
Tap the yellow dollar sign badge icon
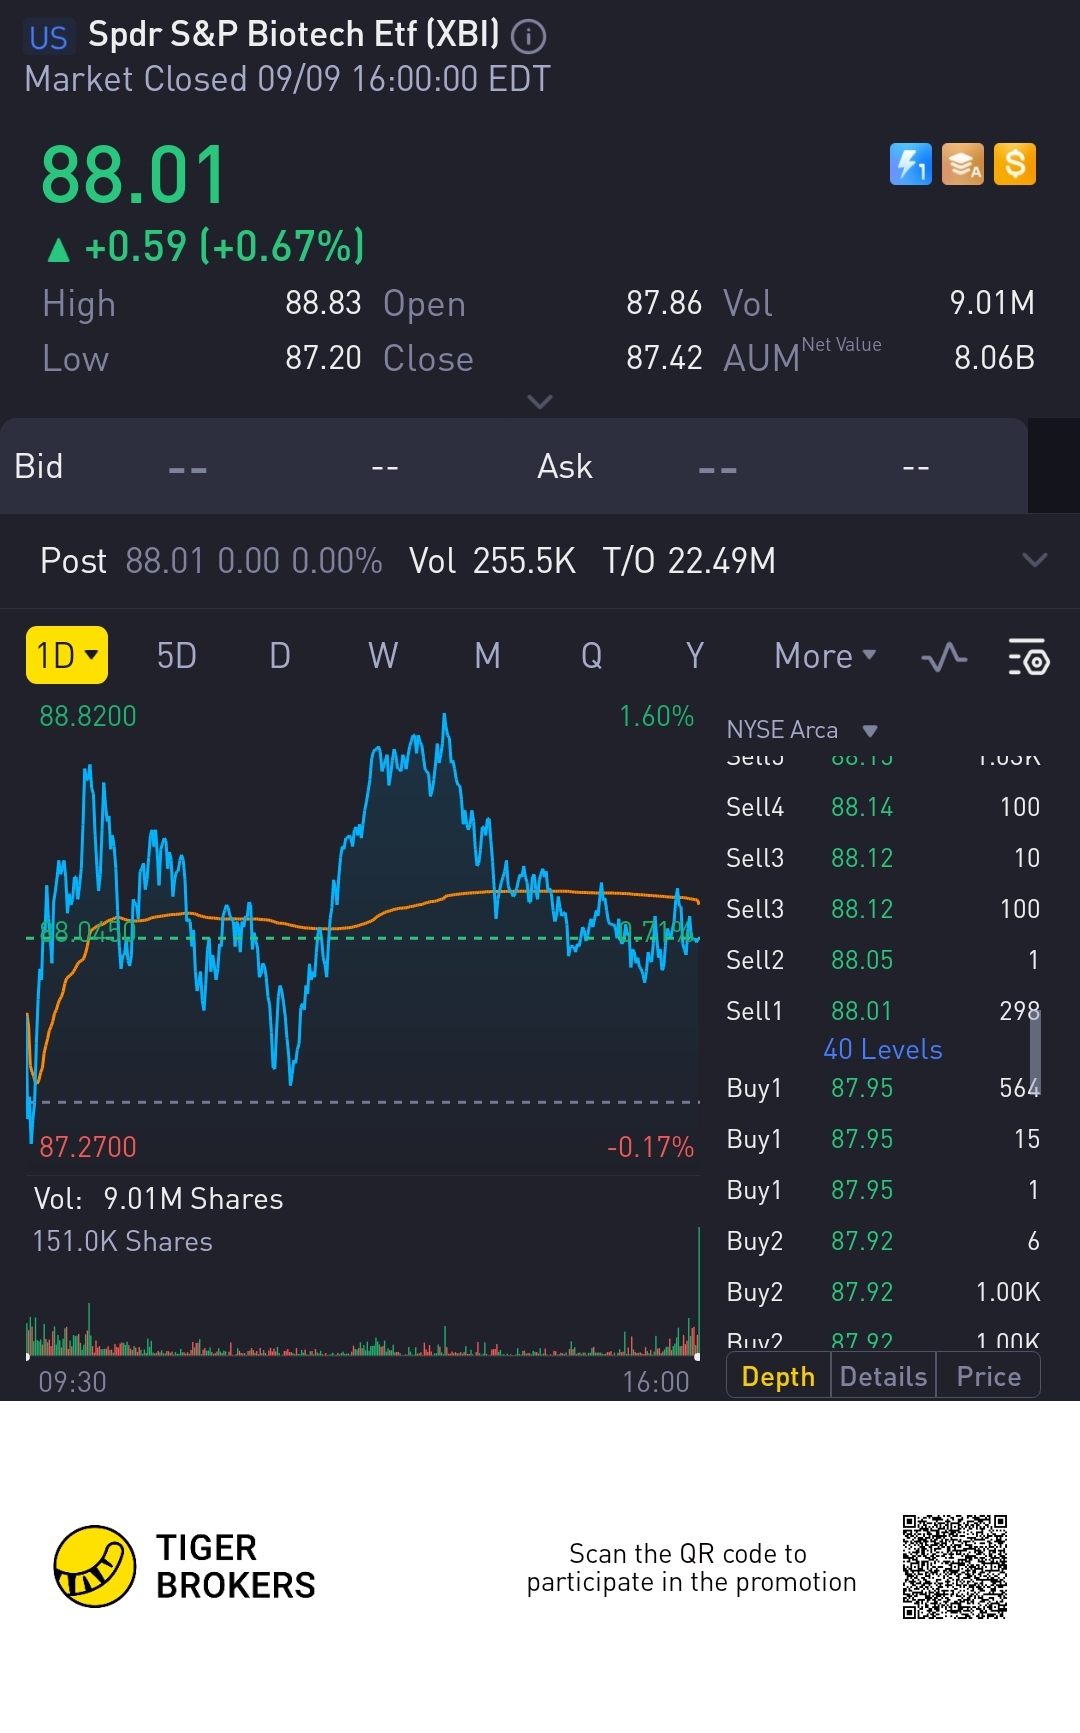coord(1015,164)
